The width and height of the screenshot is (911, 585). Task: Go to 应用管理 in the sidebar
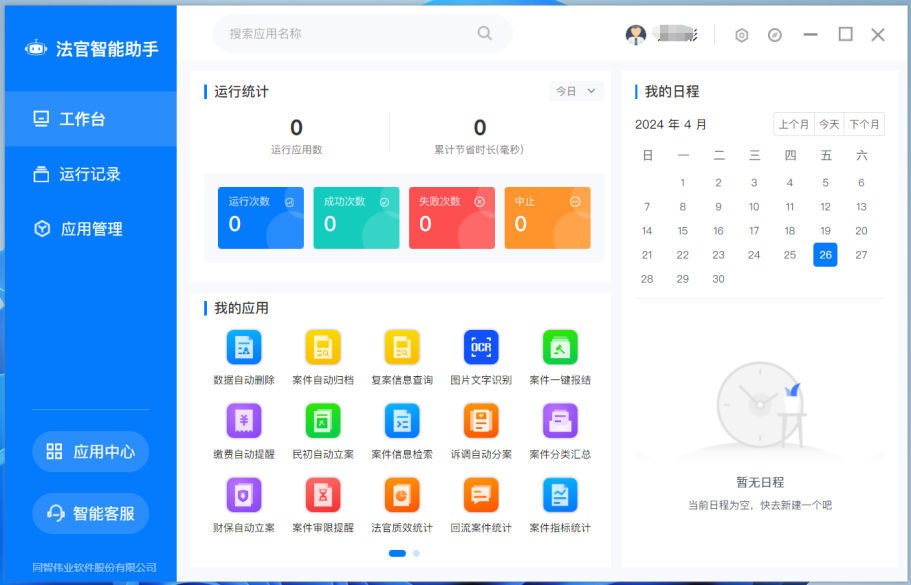[x=90, y=229]
